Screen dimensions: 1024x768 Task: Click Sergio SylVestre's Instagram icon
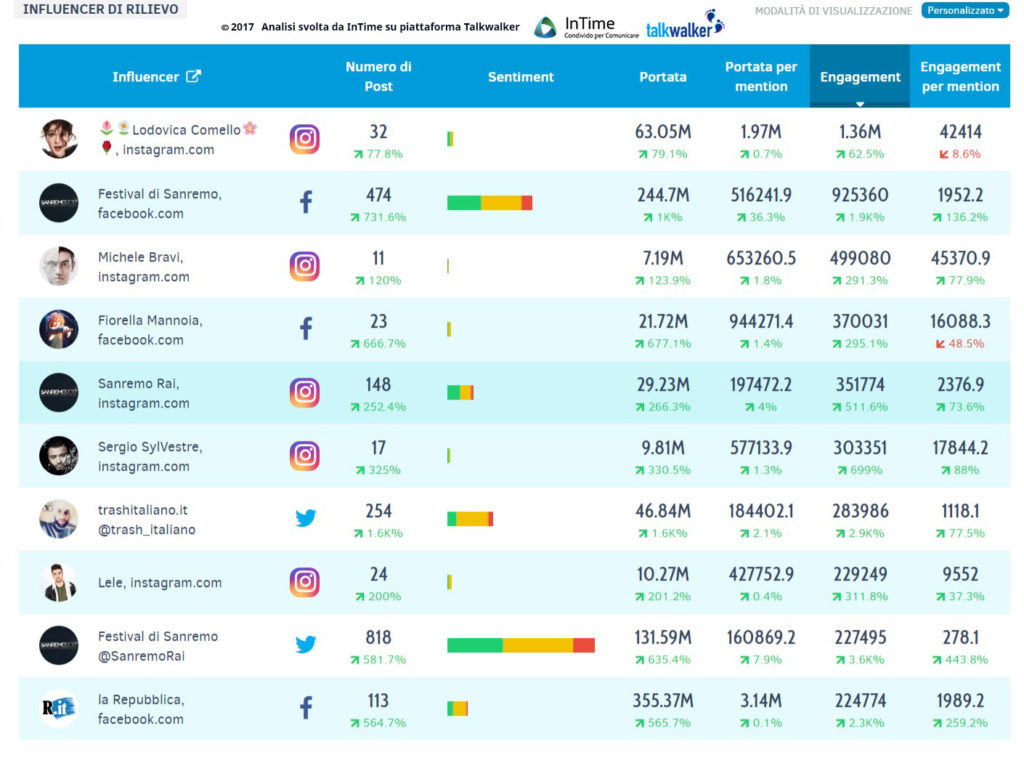(x=304, y=455)
